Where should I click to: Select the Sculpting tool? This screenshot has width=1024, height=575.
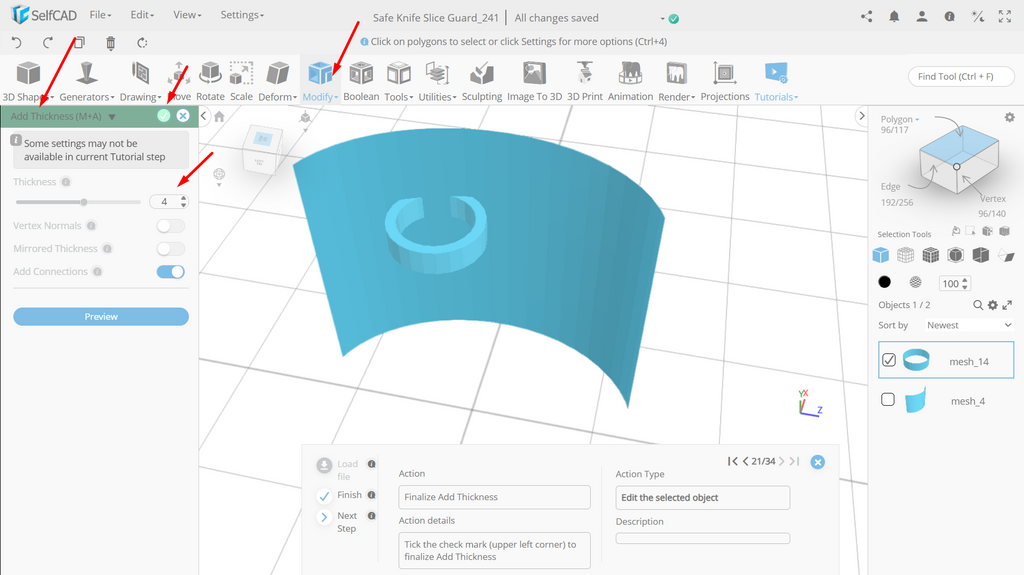[482, 81]
